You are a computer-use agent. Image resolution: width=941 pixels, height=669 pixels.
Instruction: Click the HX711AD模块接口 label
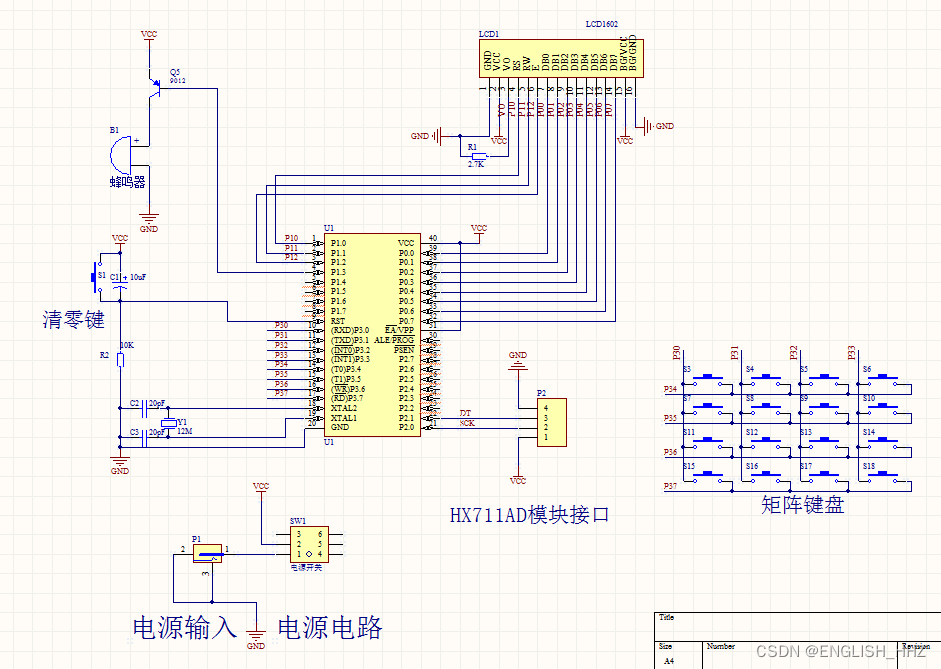tap(530, 515)
